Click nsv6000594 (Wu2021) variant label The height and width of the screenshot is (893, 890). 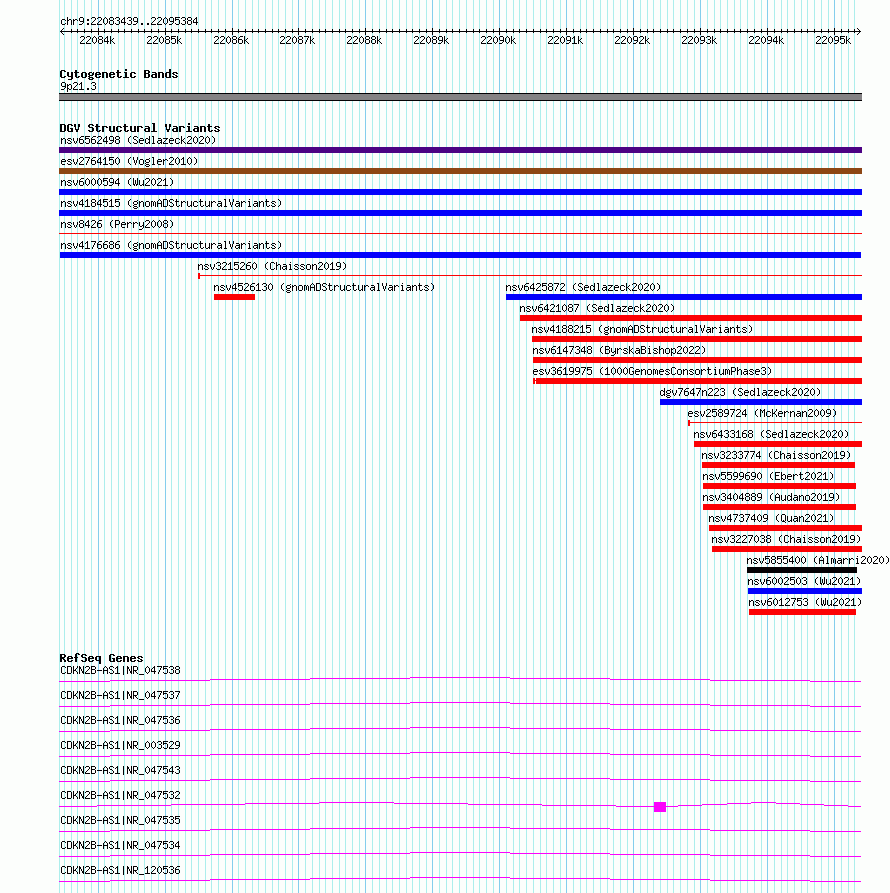point(117,182)
